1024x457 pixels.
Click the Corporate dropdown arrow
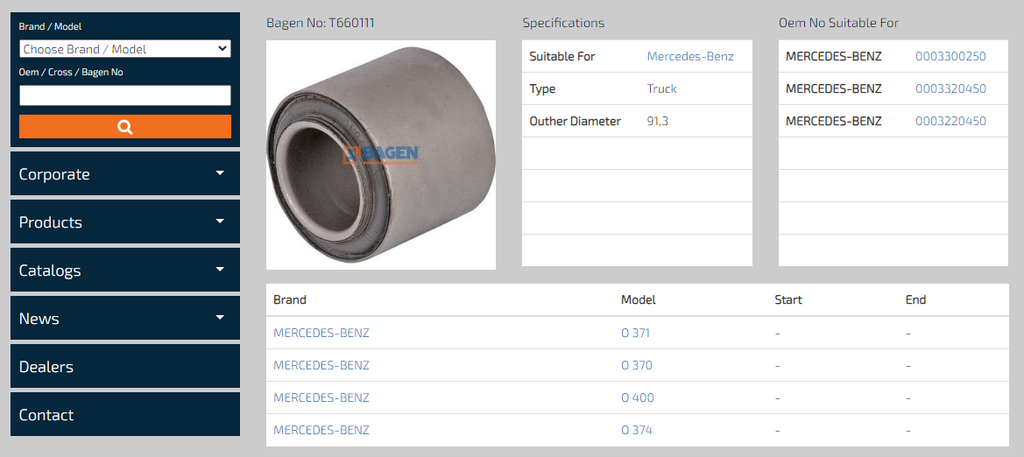click(220, 173)
